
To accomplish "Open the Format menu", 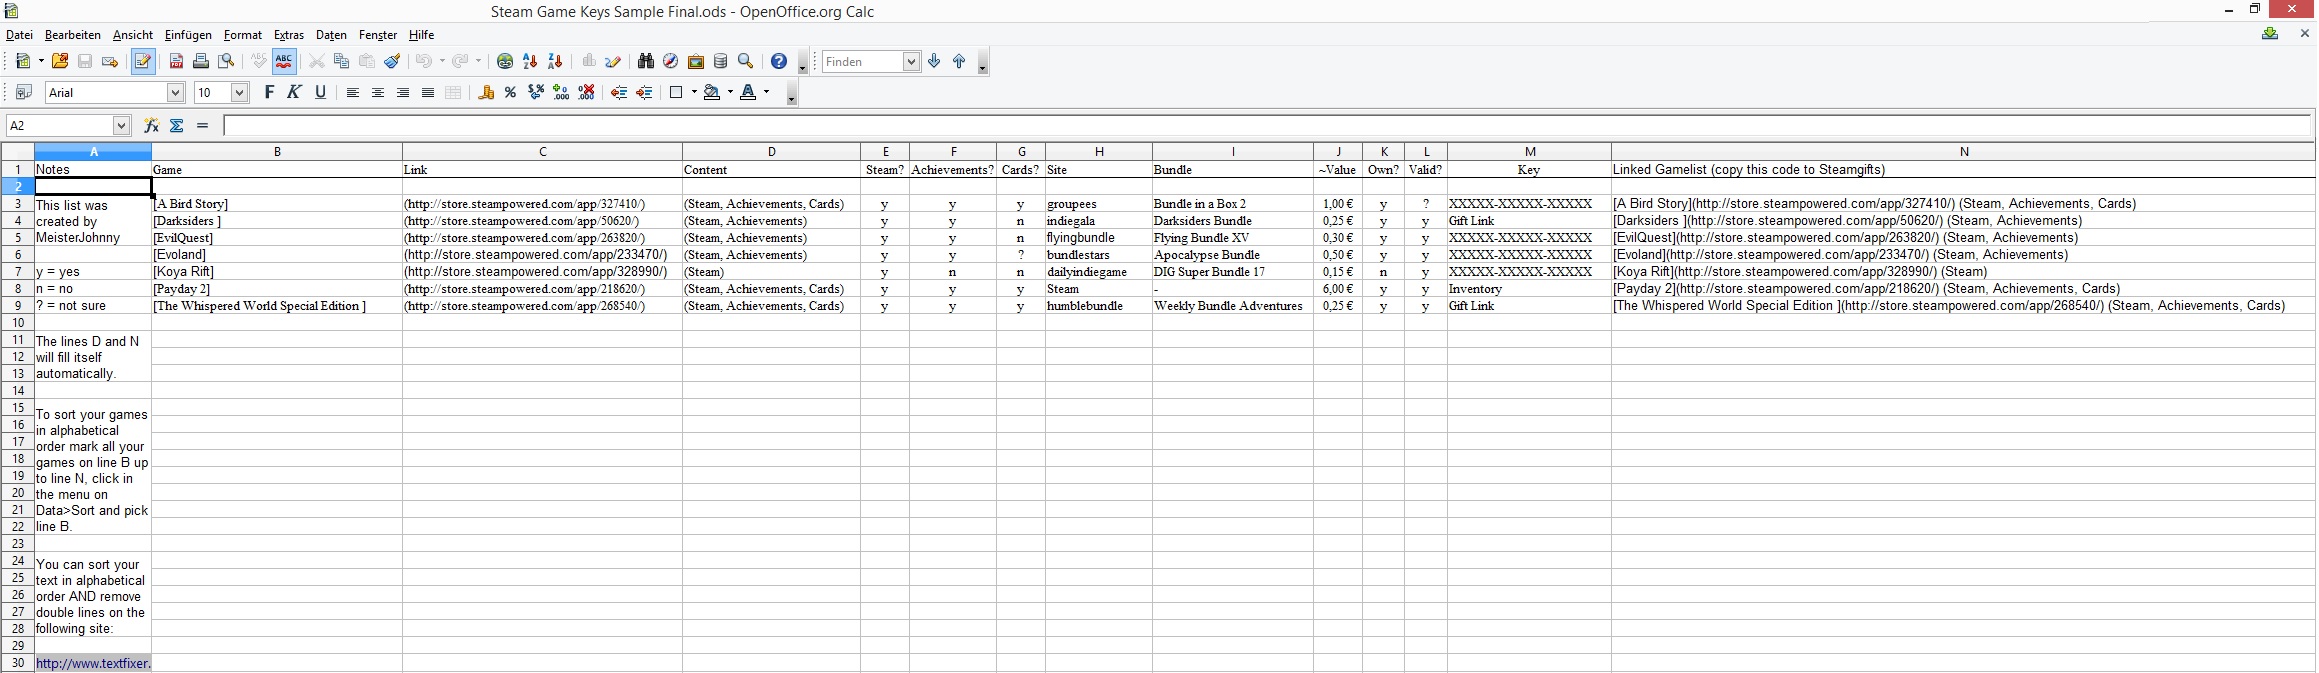I will tap(243, 35).
